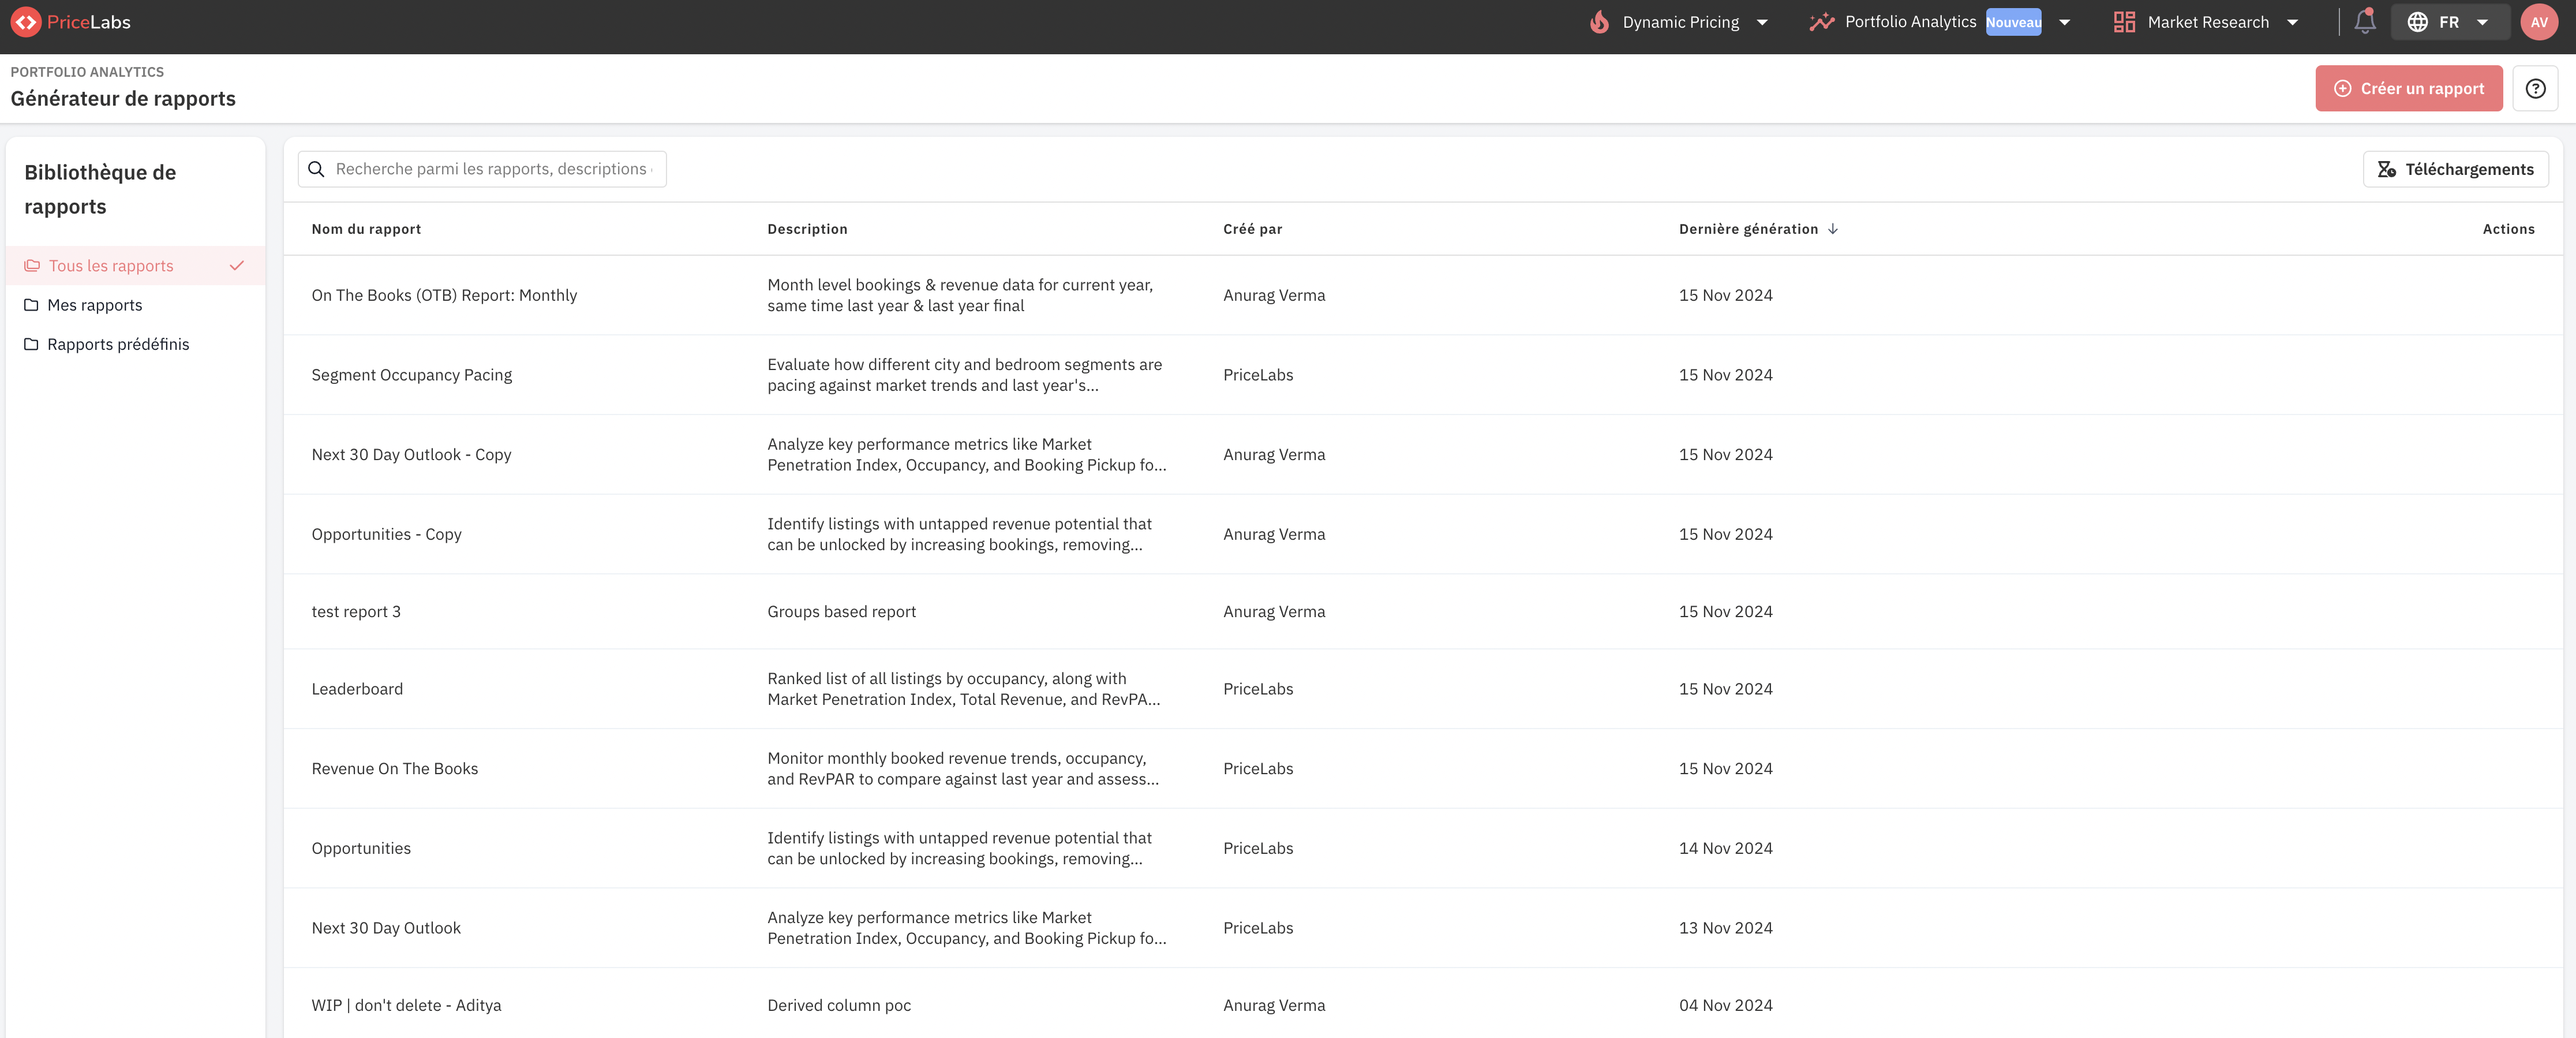Screen dimensions: 2576x1038
Task: Click the Dernière génération sort arrow
Action: [x=1832, y=229]
